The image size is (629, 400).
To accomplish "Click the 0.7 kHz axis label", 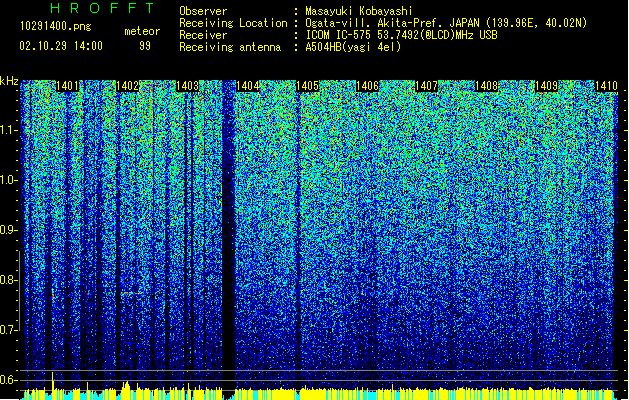I will click(x=9, y=330).
